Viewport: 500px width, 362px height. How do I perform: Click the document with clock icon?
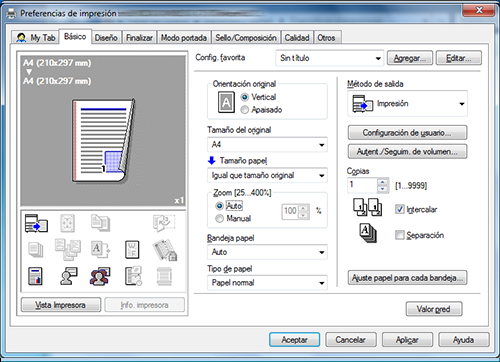pyautogui.click(x=133, y=276)
